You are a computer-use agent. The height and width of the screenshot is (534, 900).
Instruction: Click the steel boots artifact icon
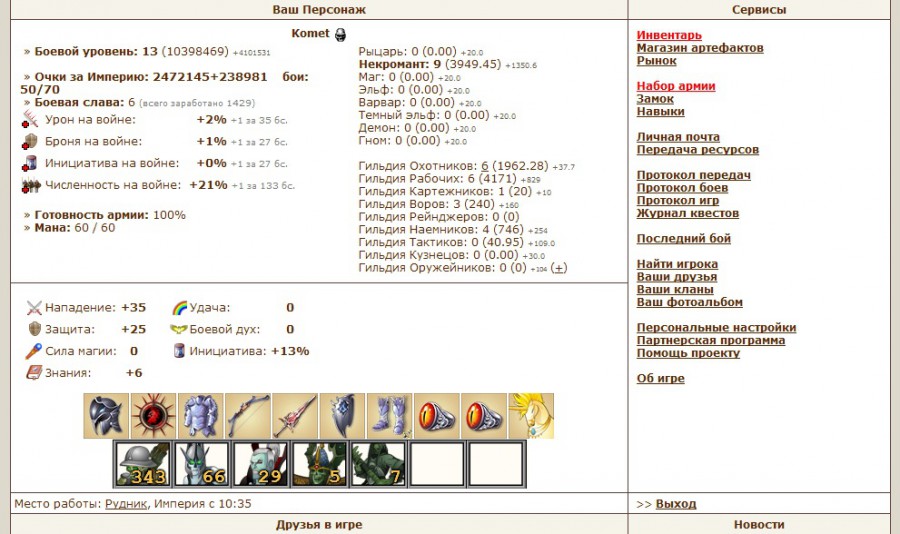click(390, 416)
